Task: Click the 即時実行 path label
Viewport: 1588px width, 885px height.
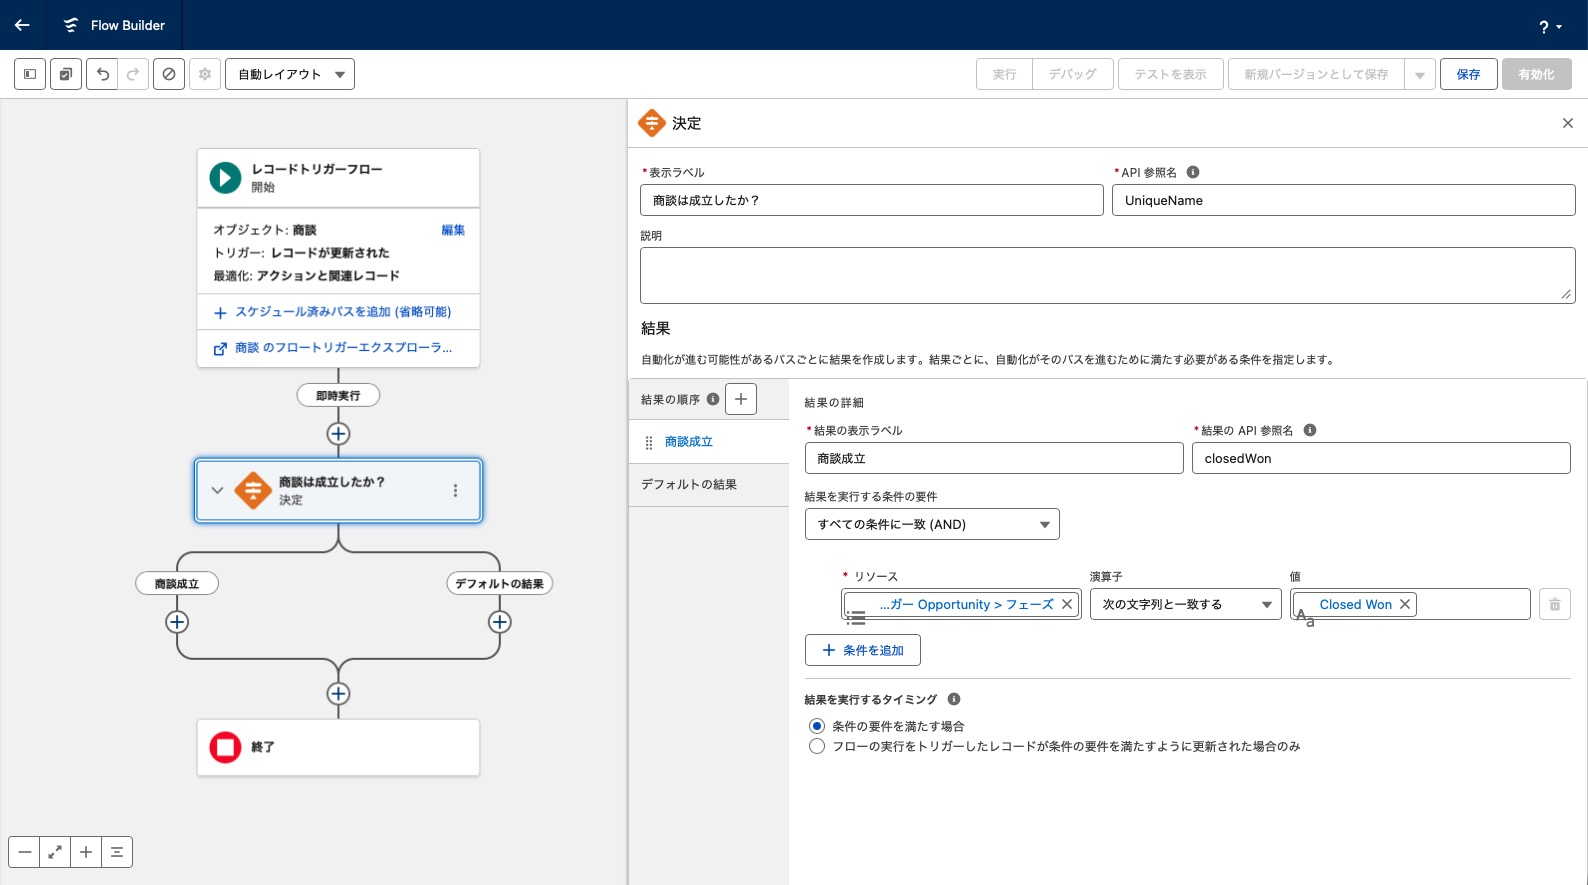Action: (x=338, y=395)
